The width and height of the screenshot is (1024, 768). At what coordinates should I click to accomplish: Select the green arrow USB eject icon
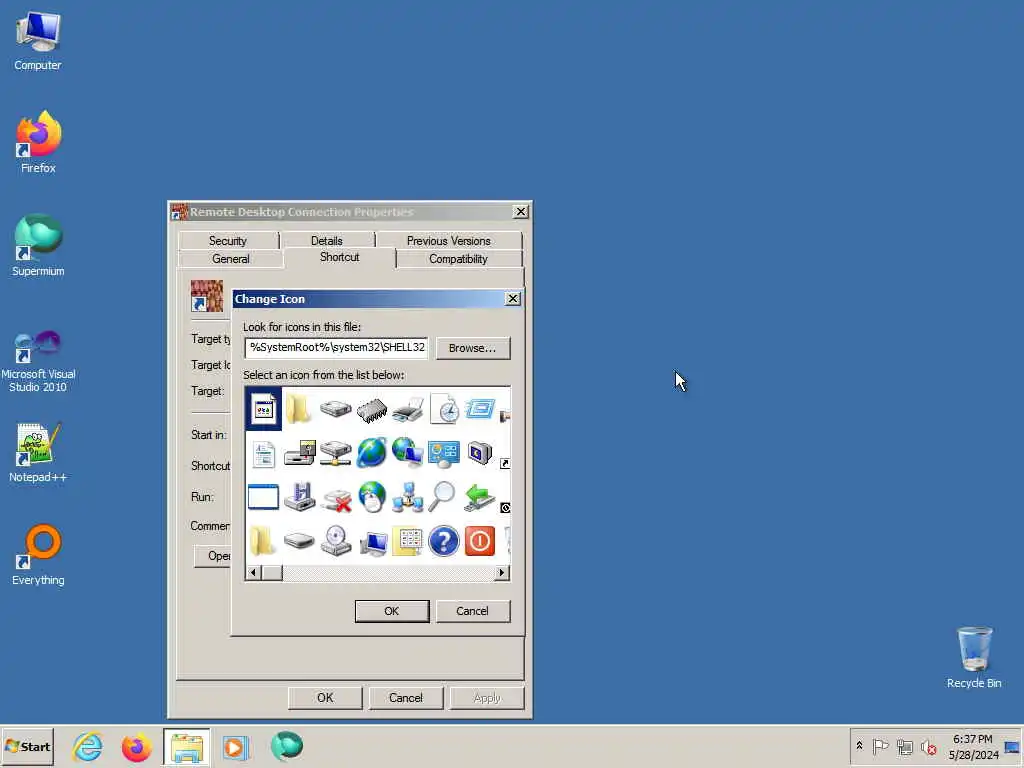tap(480, 497)
